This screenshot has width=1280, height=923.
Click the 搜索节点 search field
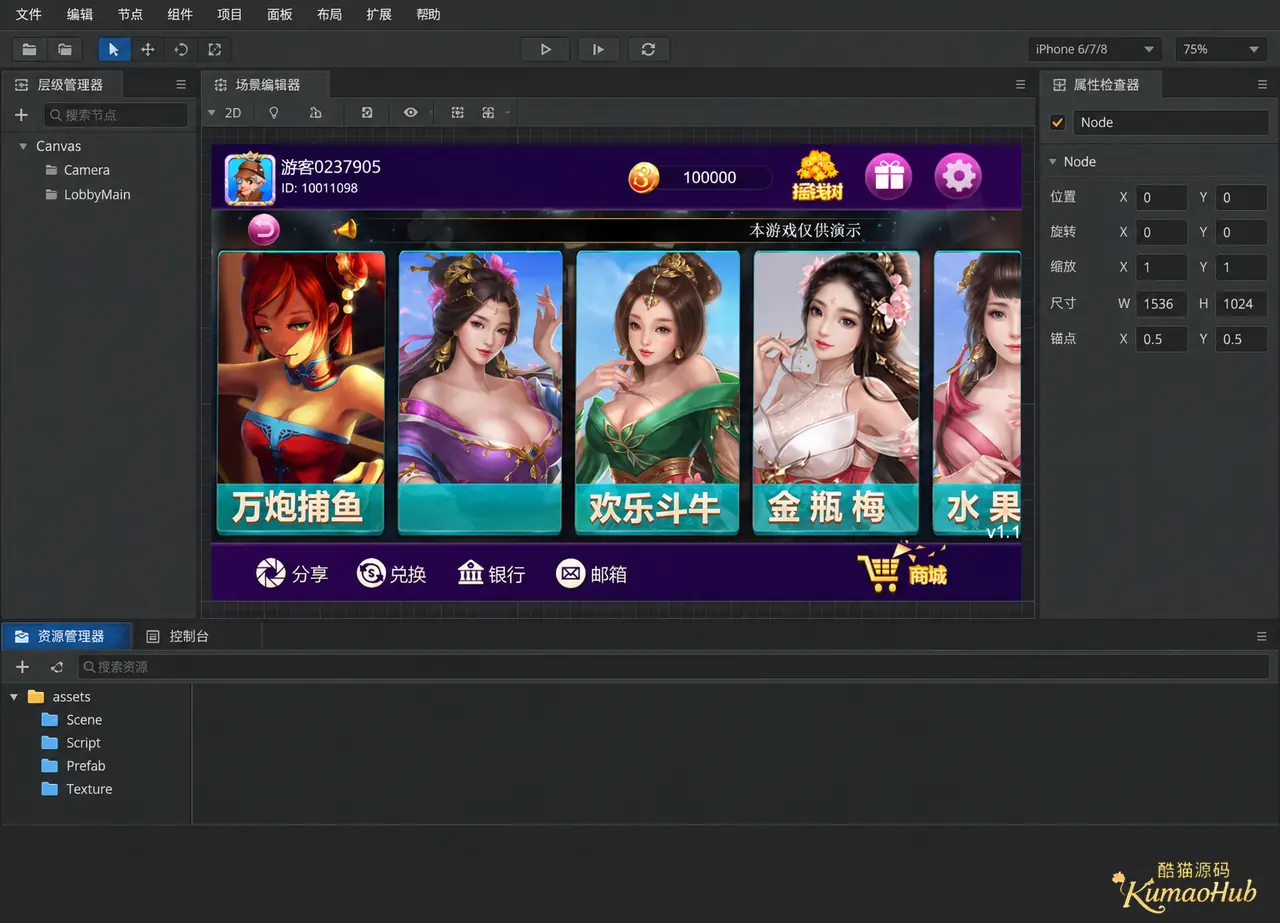tap(116, 115)
